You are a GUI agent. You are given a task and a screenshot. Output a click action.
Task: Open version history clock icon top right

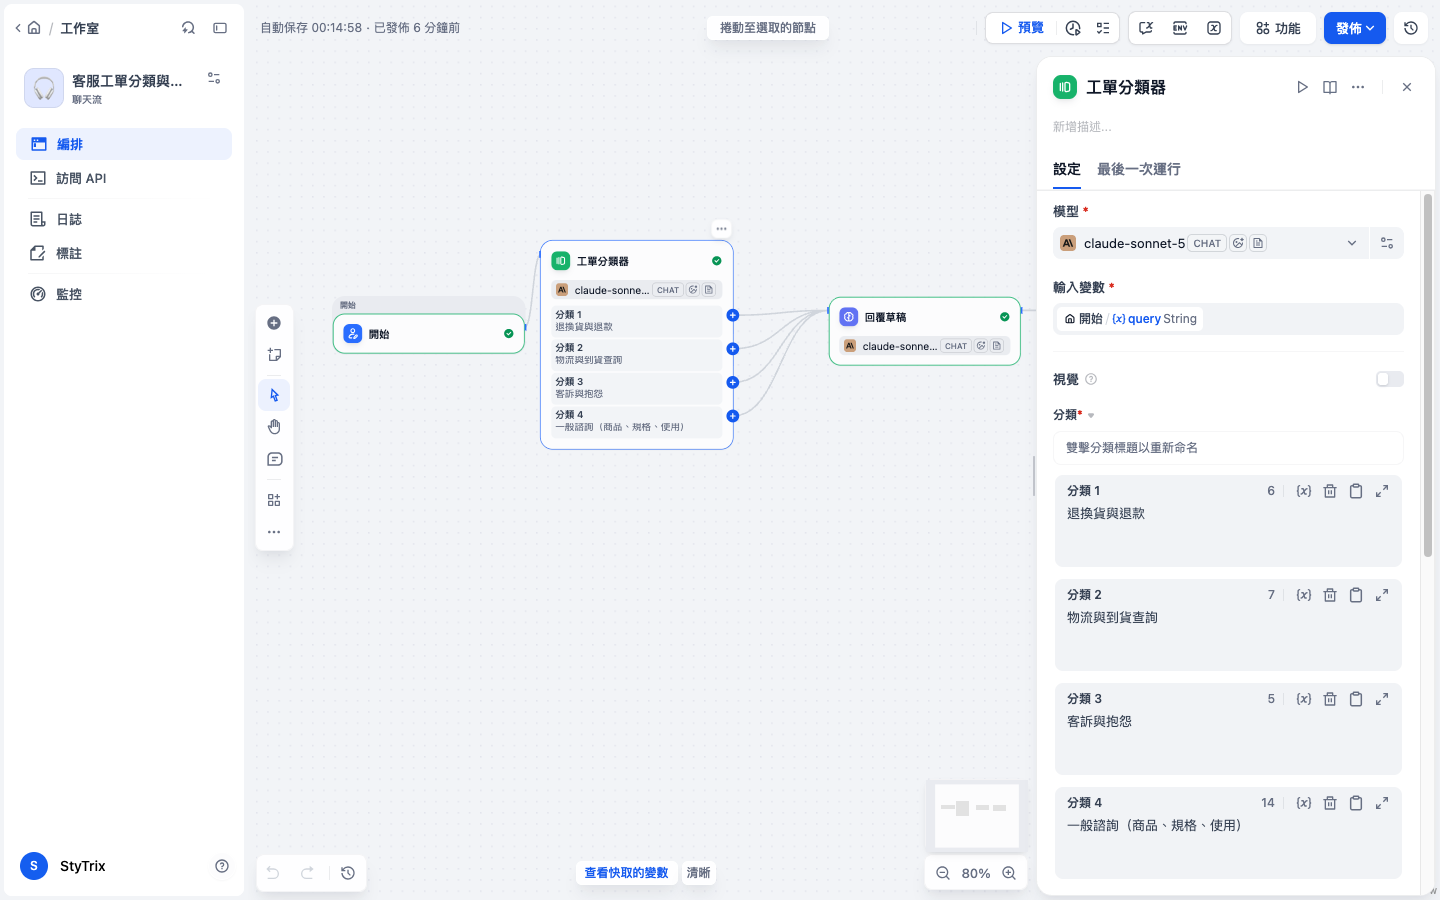click(x=1411, y=28)
